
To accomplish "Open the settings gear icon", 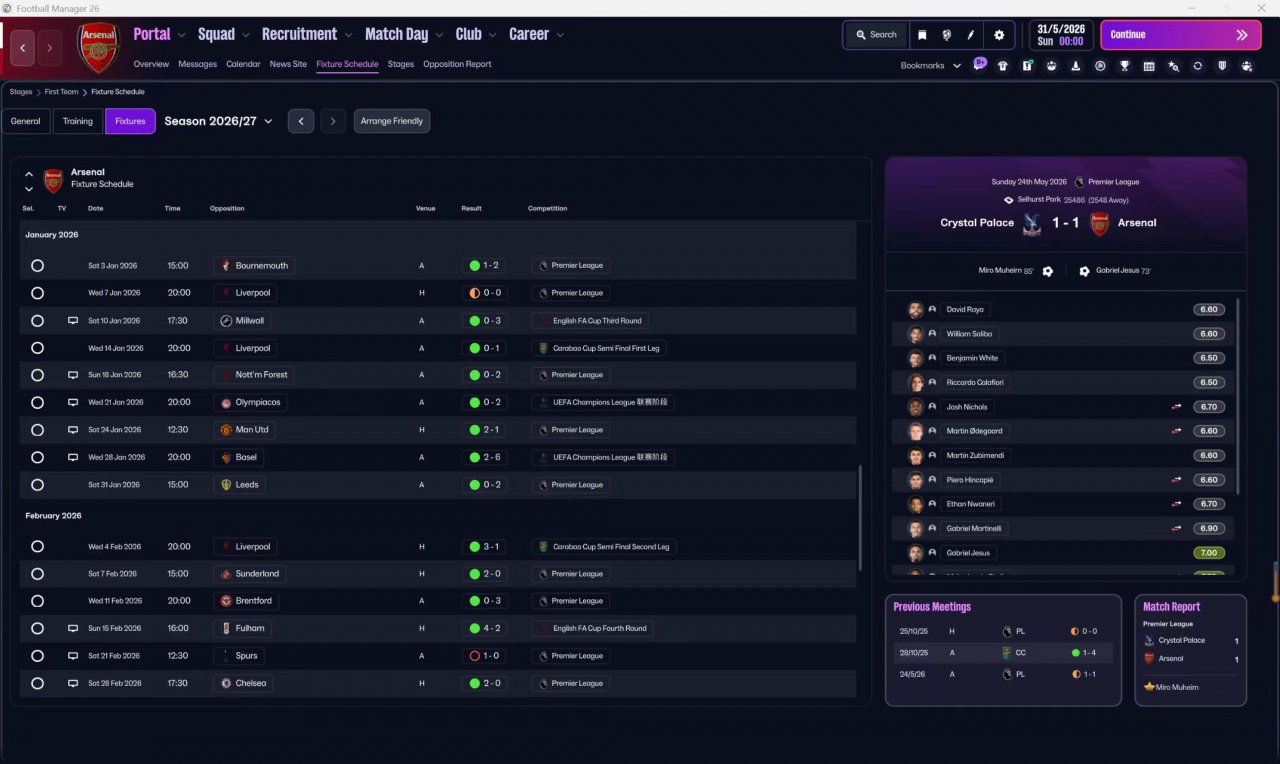I will 998,35.
